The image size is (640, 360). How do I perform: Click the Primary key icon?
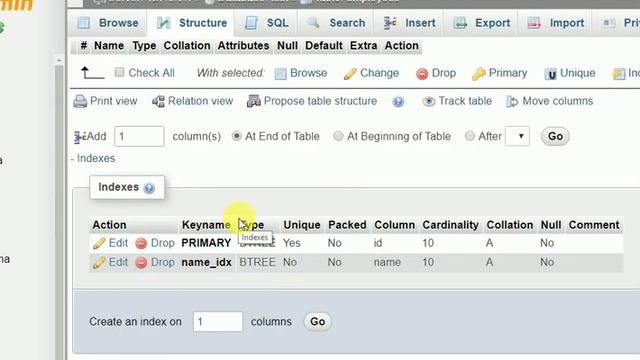478,74
